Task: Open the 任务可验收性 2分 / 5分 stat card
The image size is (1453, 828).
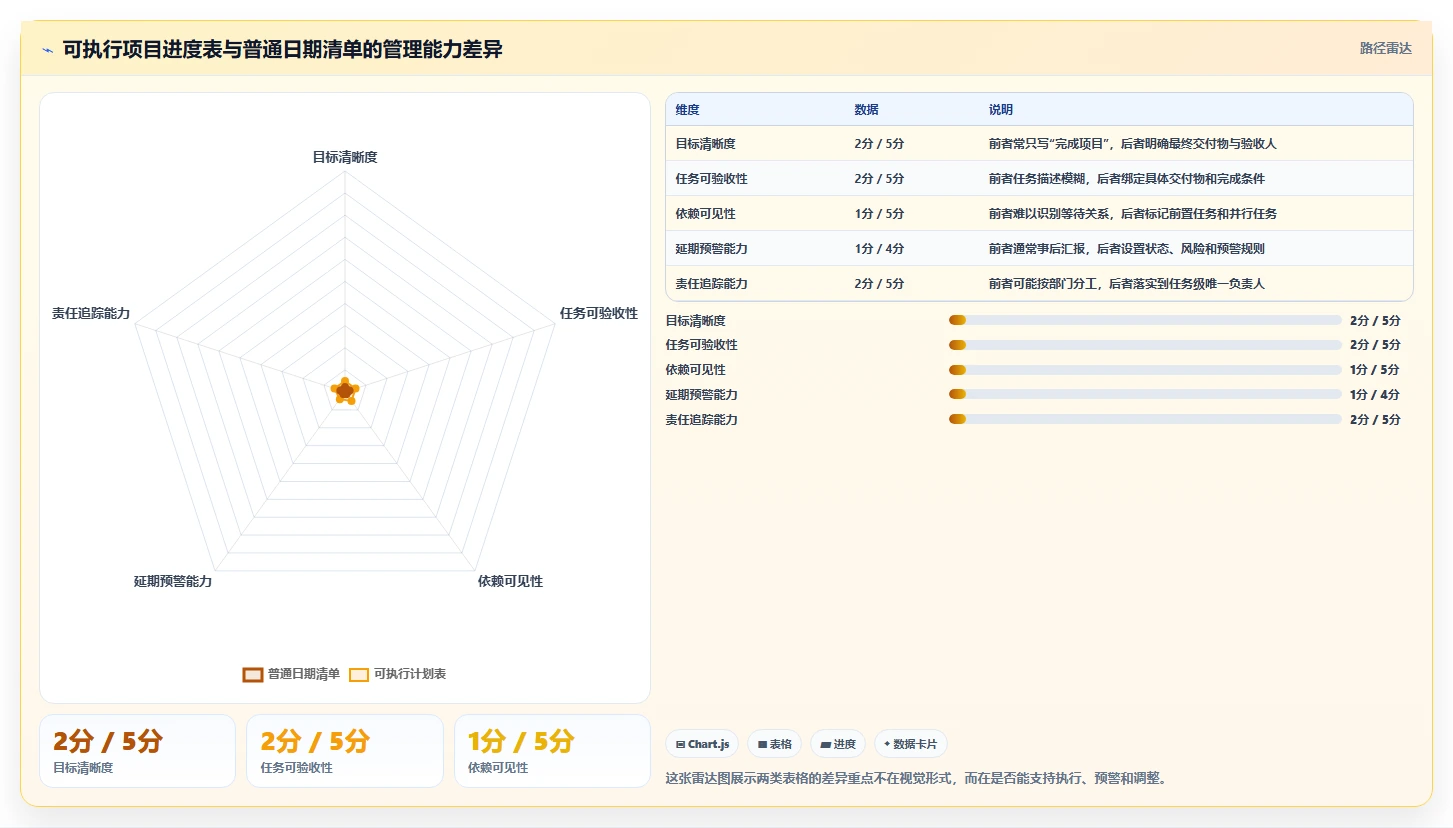Action: pyautogui.click(x=345, y=751)
